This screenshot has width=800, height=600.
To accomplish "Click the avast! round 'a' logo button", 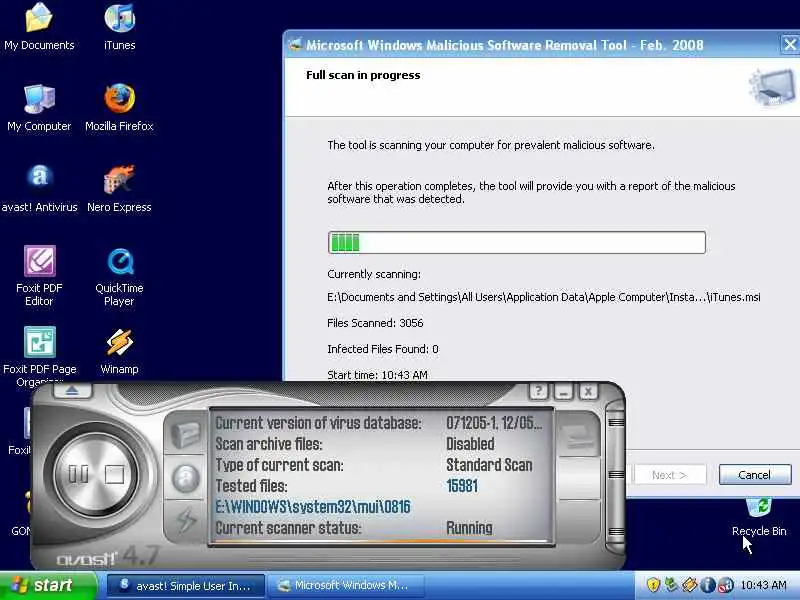I will pos(186,479).
